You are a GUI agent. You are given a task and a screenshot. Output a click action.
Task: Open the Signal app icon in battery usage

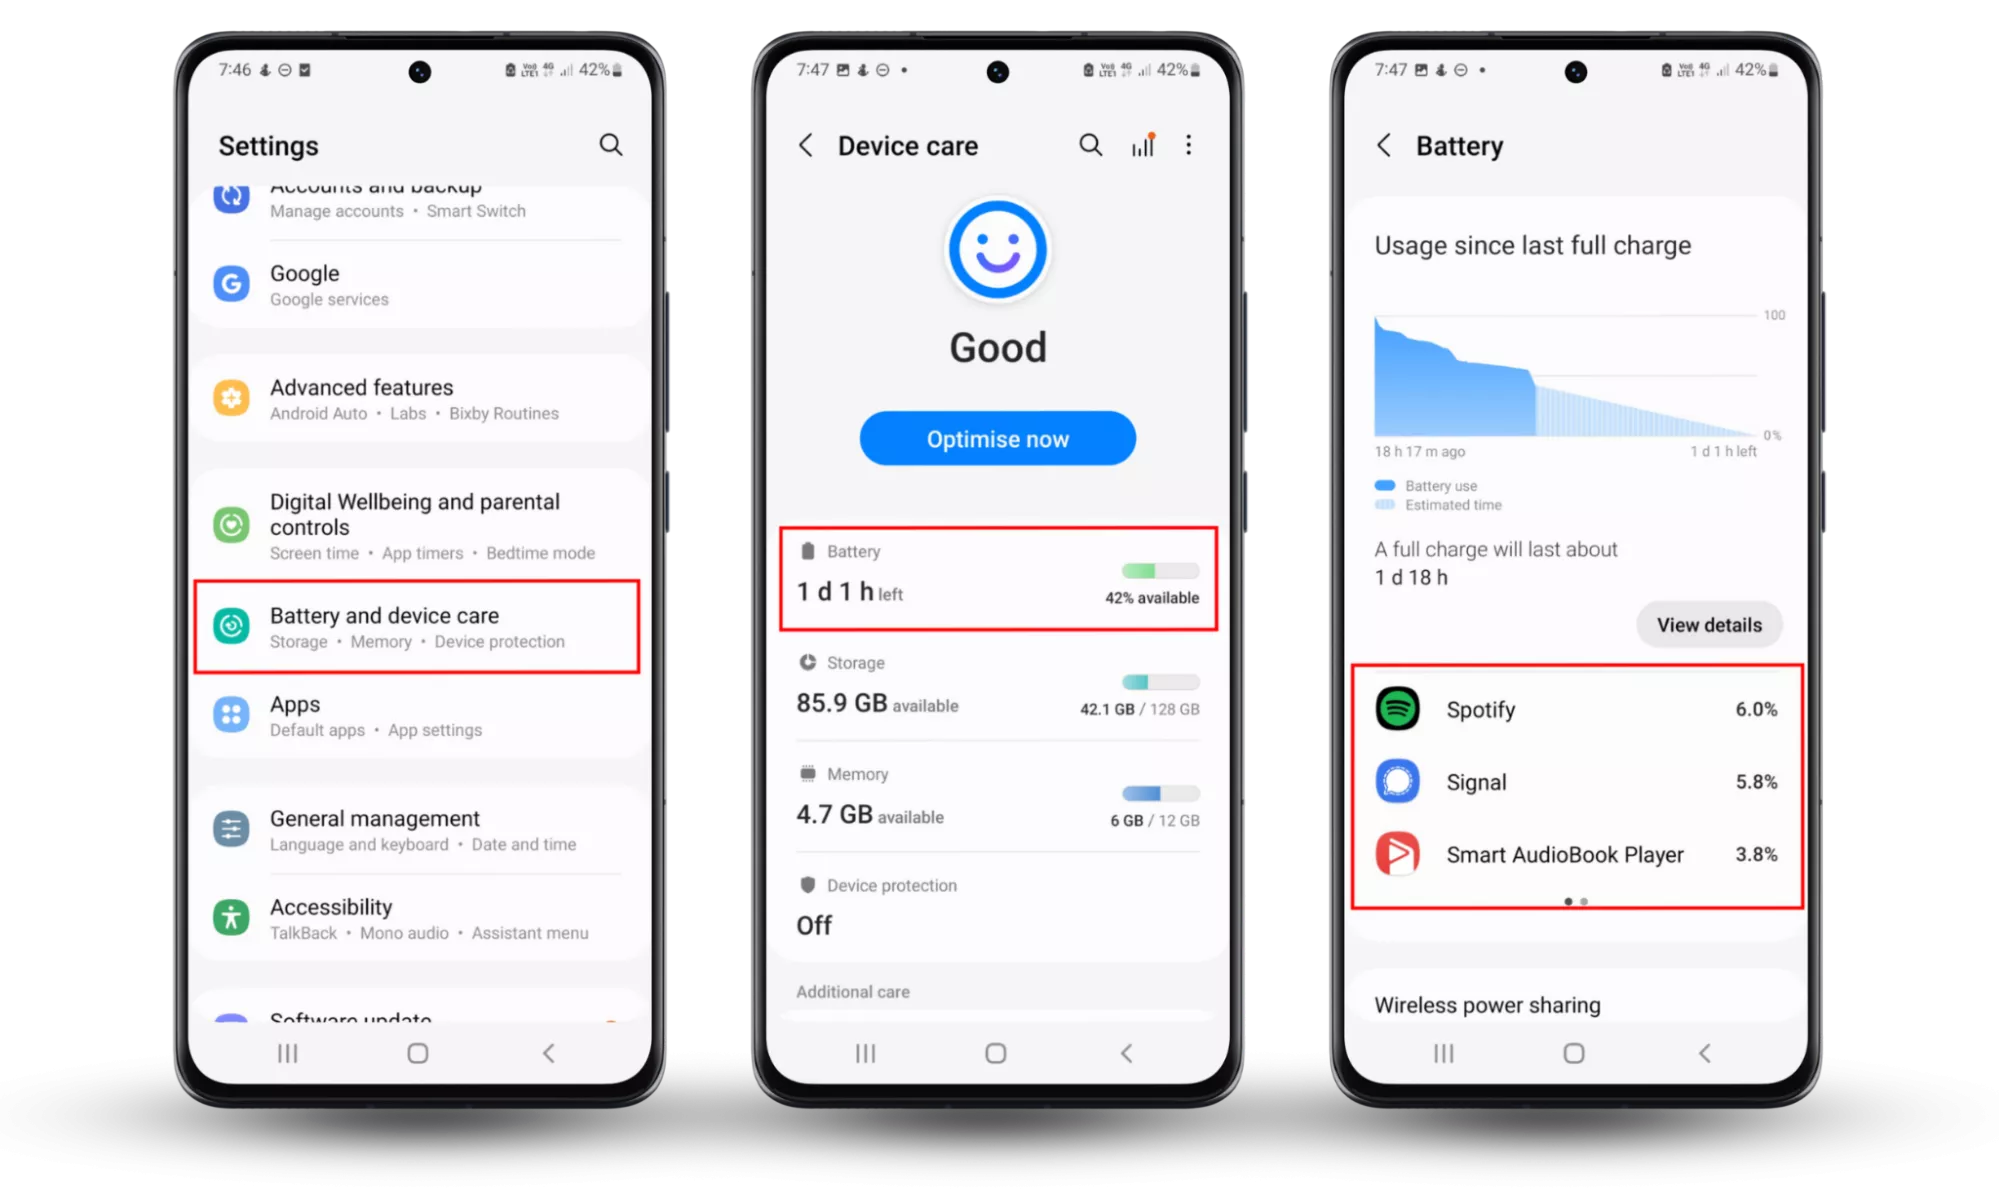1398,780
